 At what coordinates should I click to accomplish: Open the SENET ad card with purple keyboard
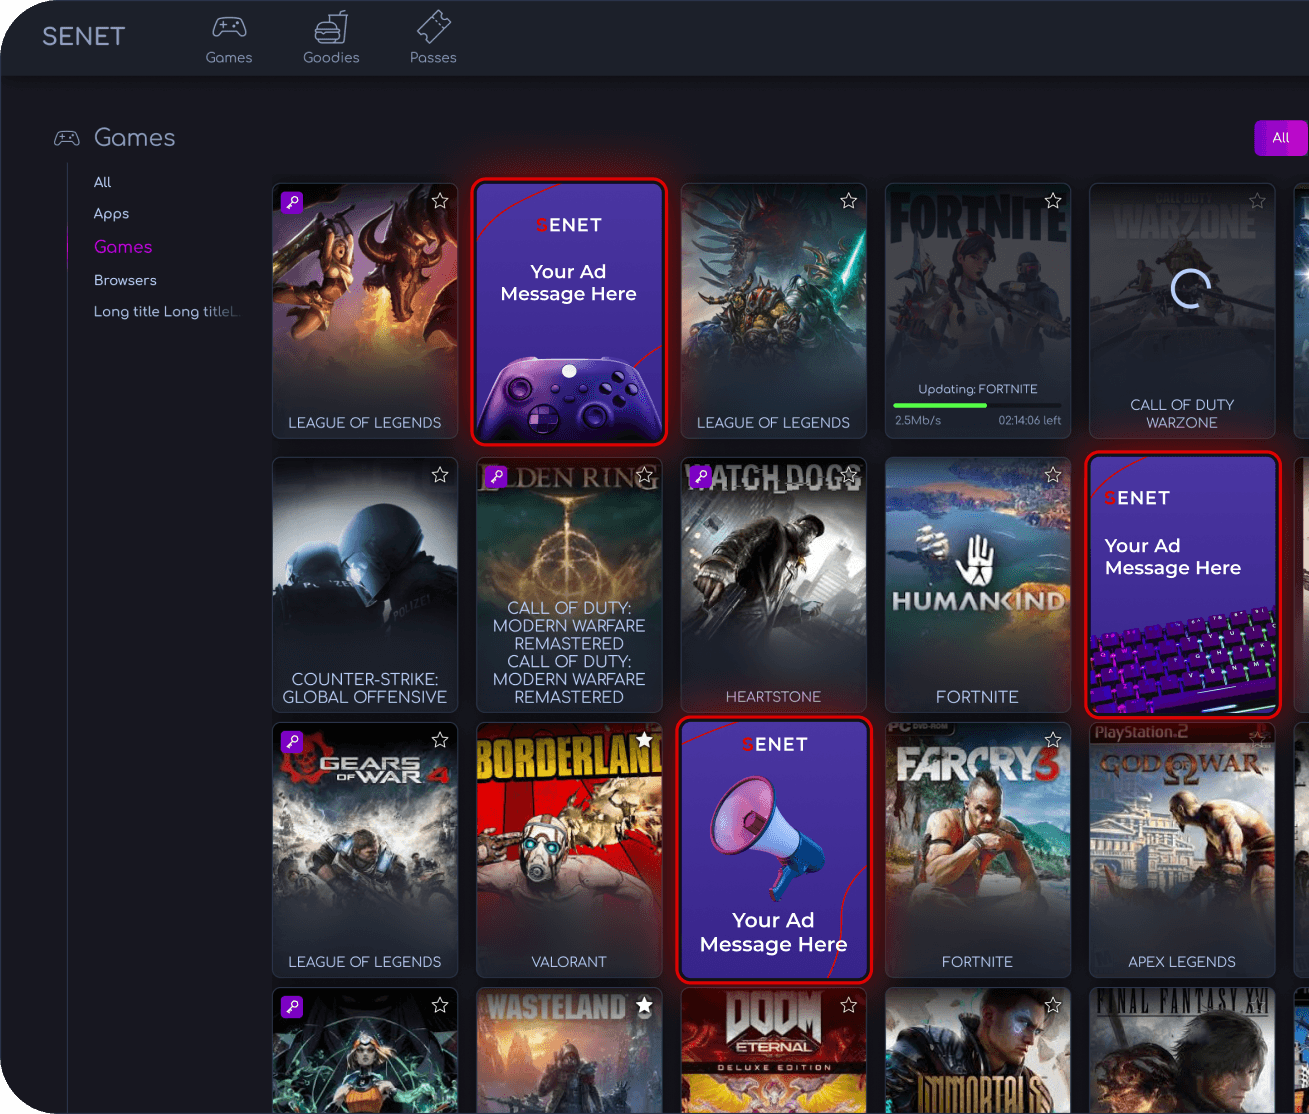1182,585
